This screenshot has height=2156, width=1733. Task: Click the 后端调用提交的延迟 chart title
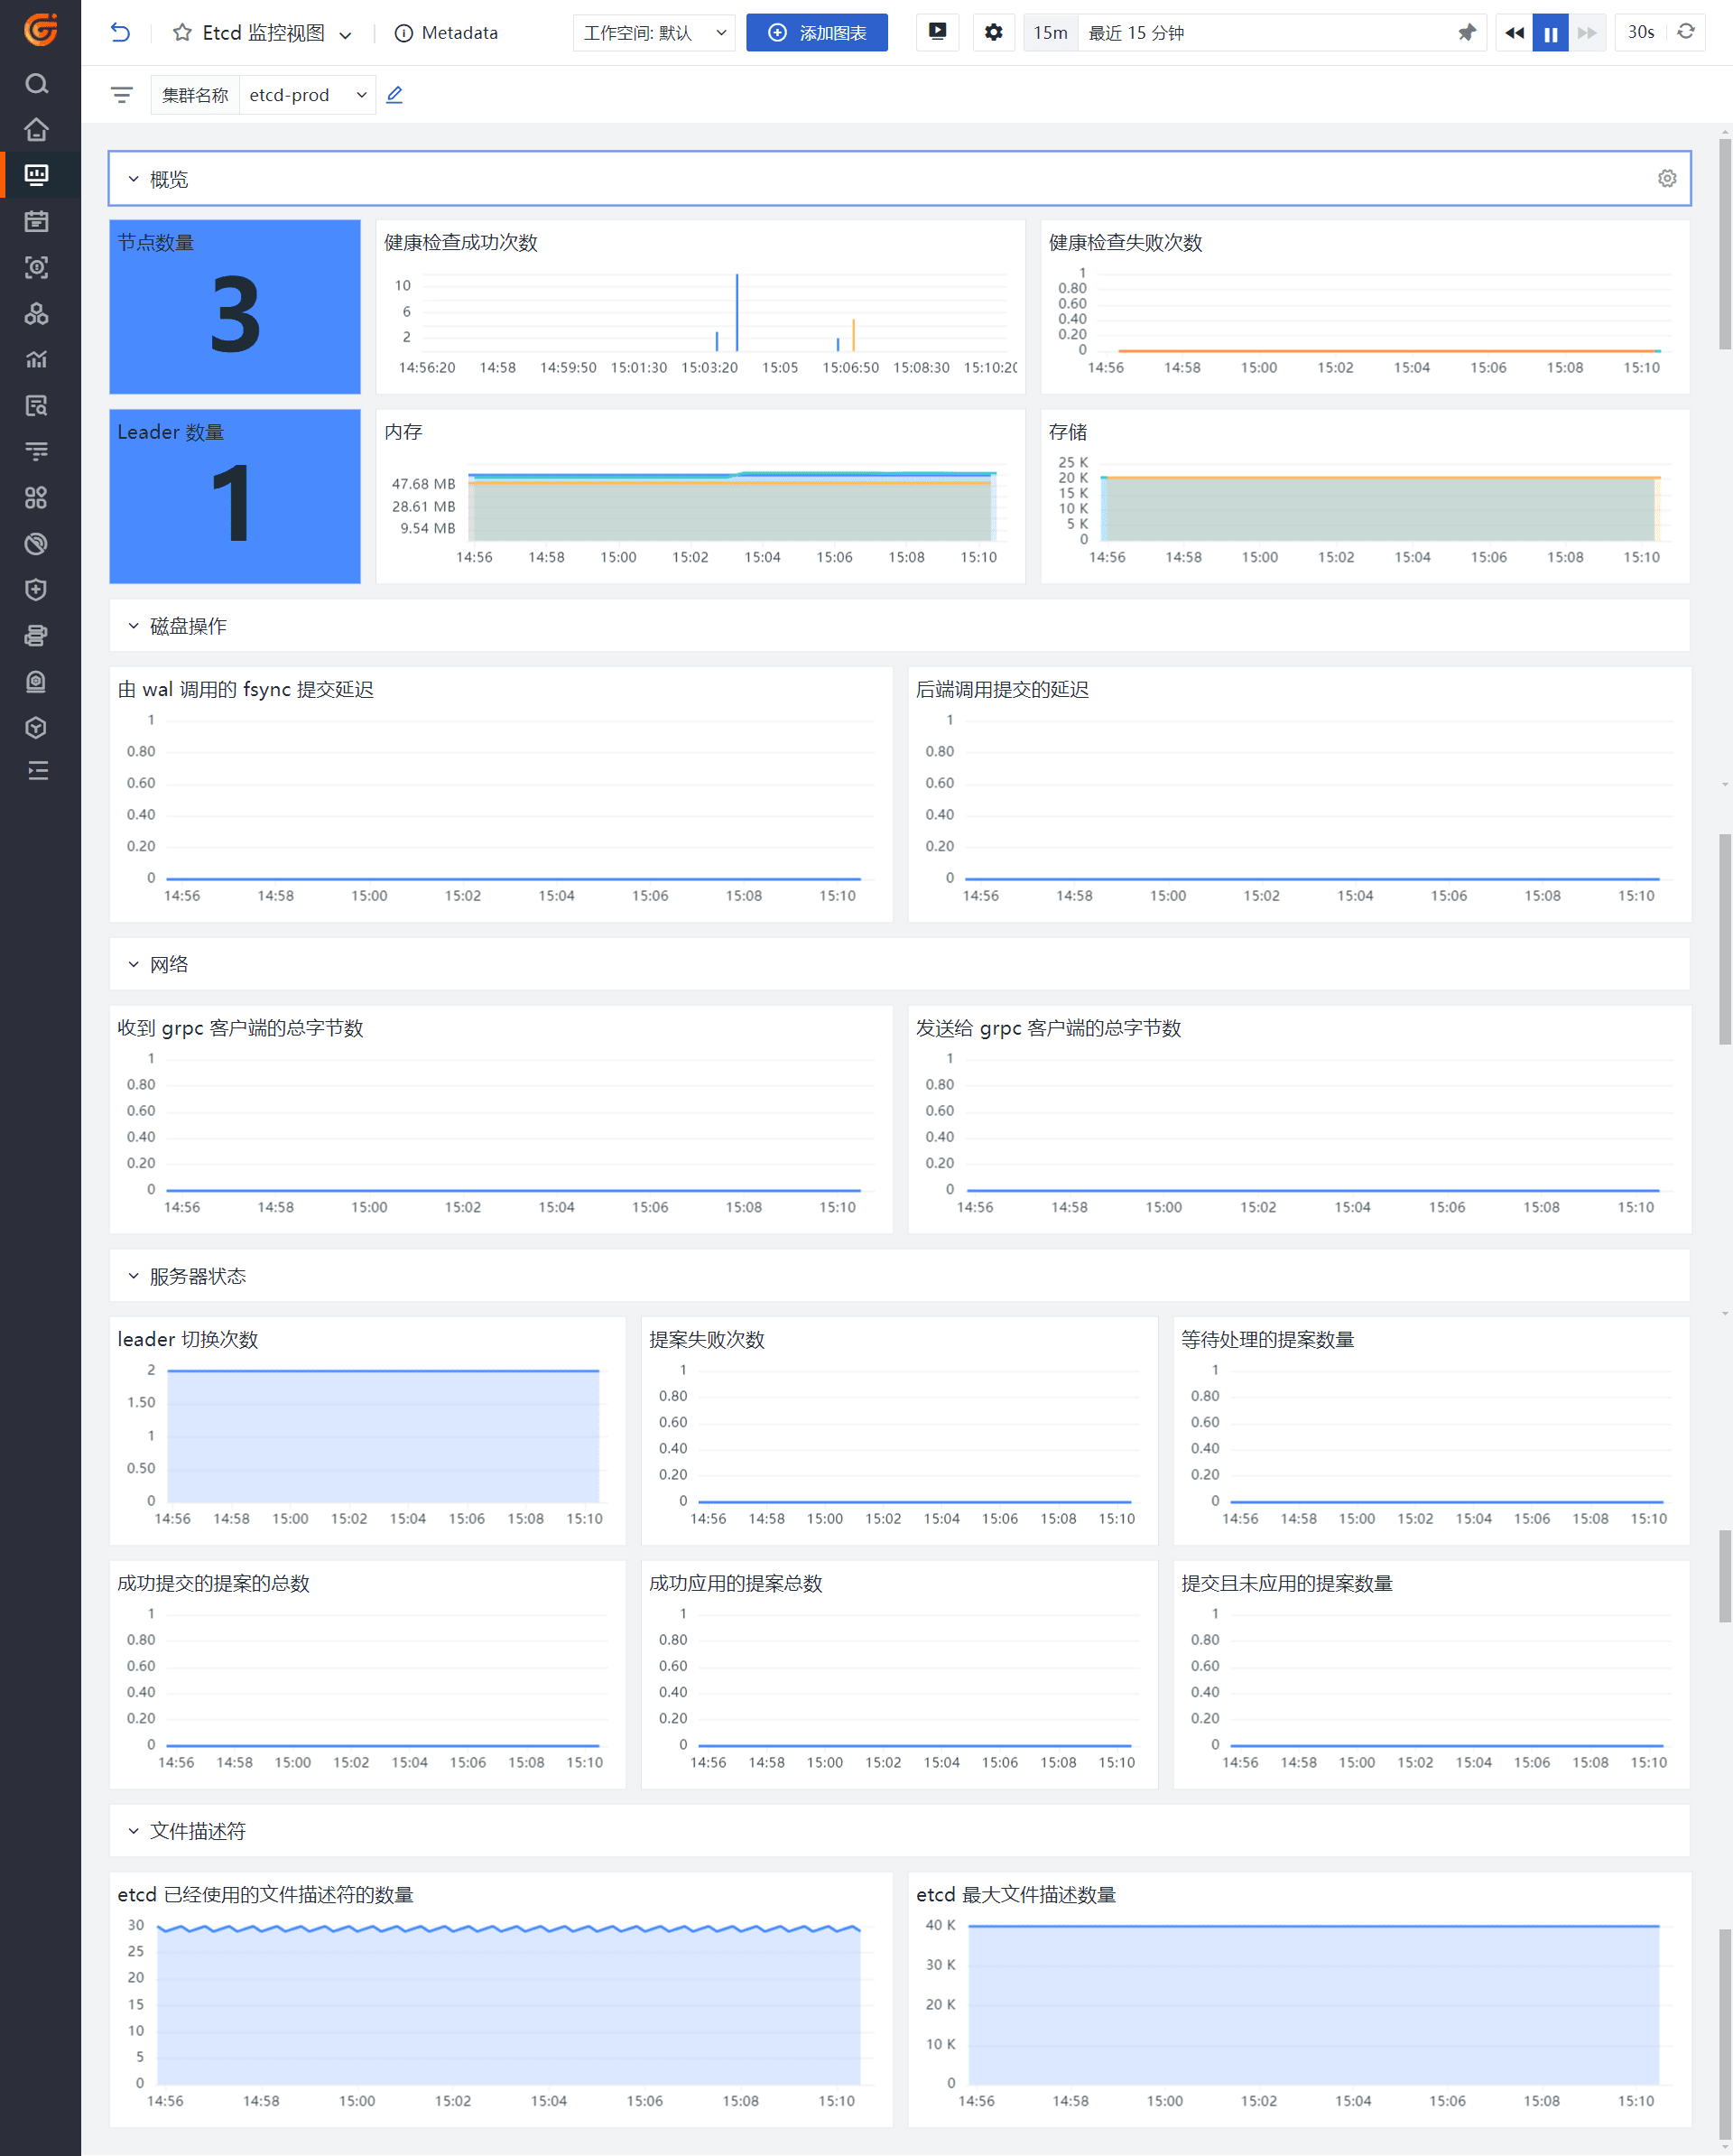tap(1002, 689)
